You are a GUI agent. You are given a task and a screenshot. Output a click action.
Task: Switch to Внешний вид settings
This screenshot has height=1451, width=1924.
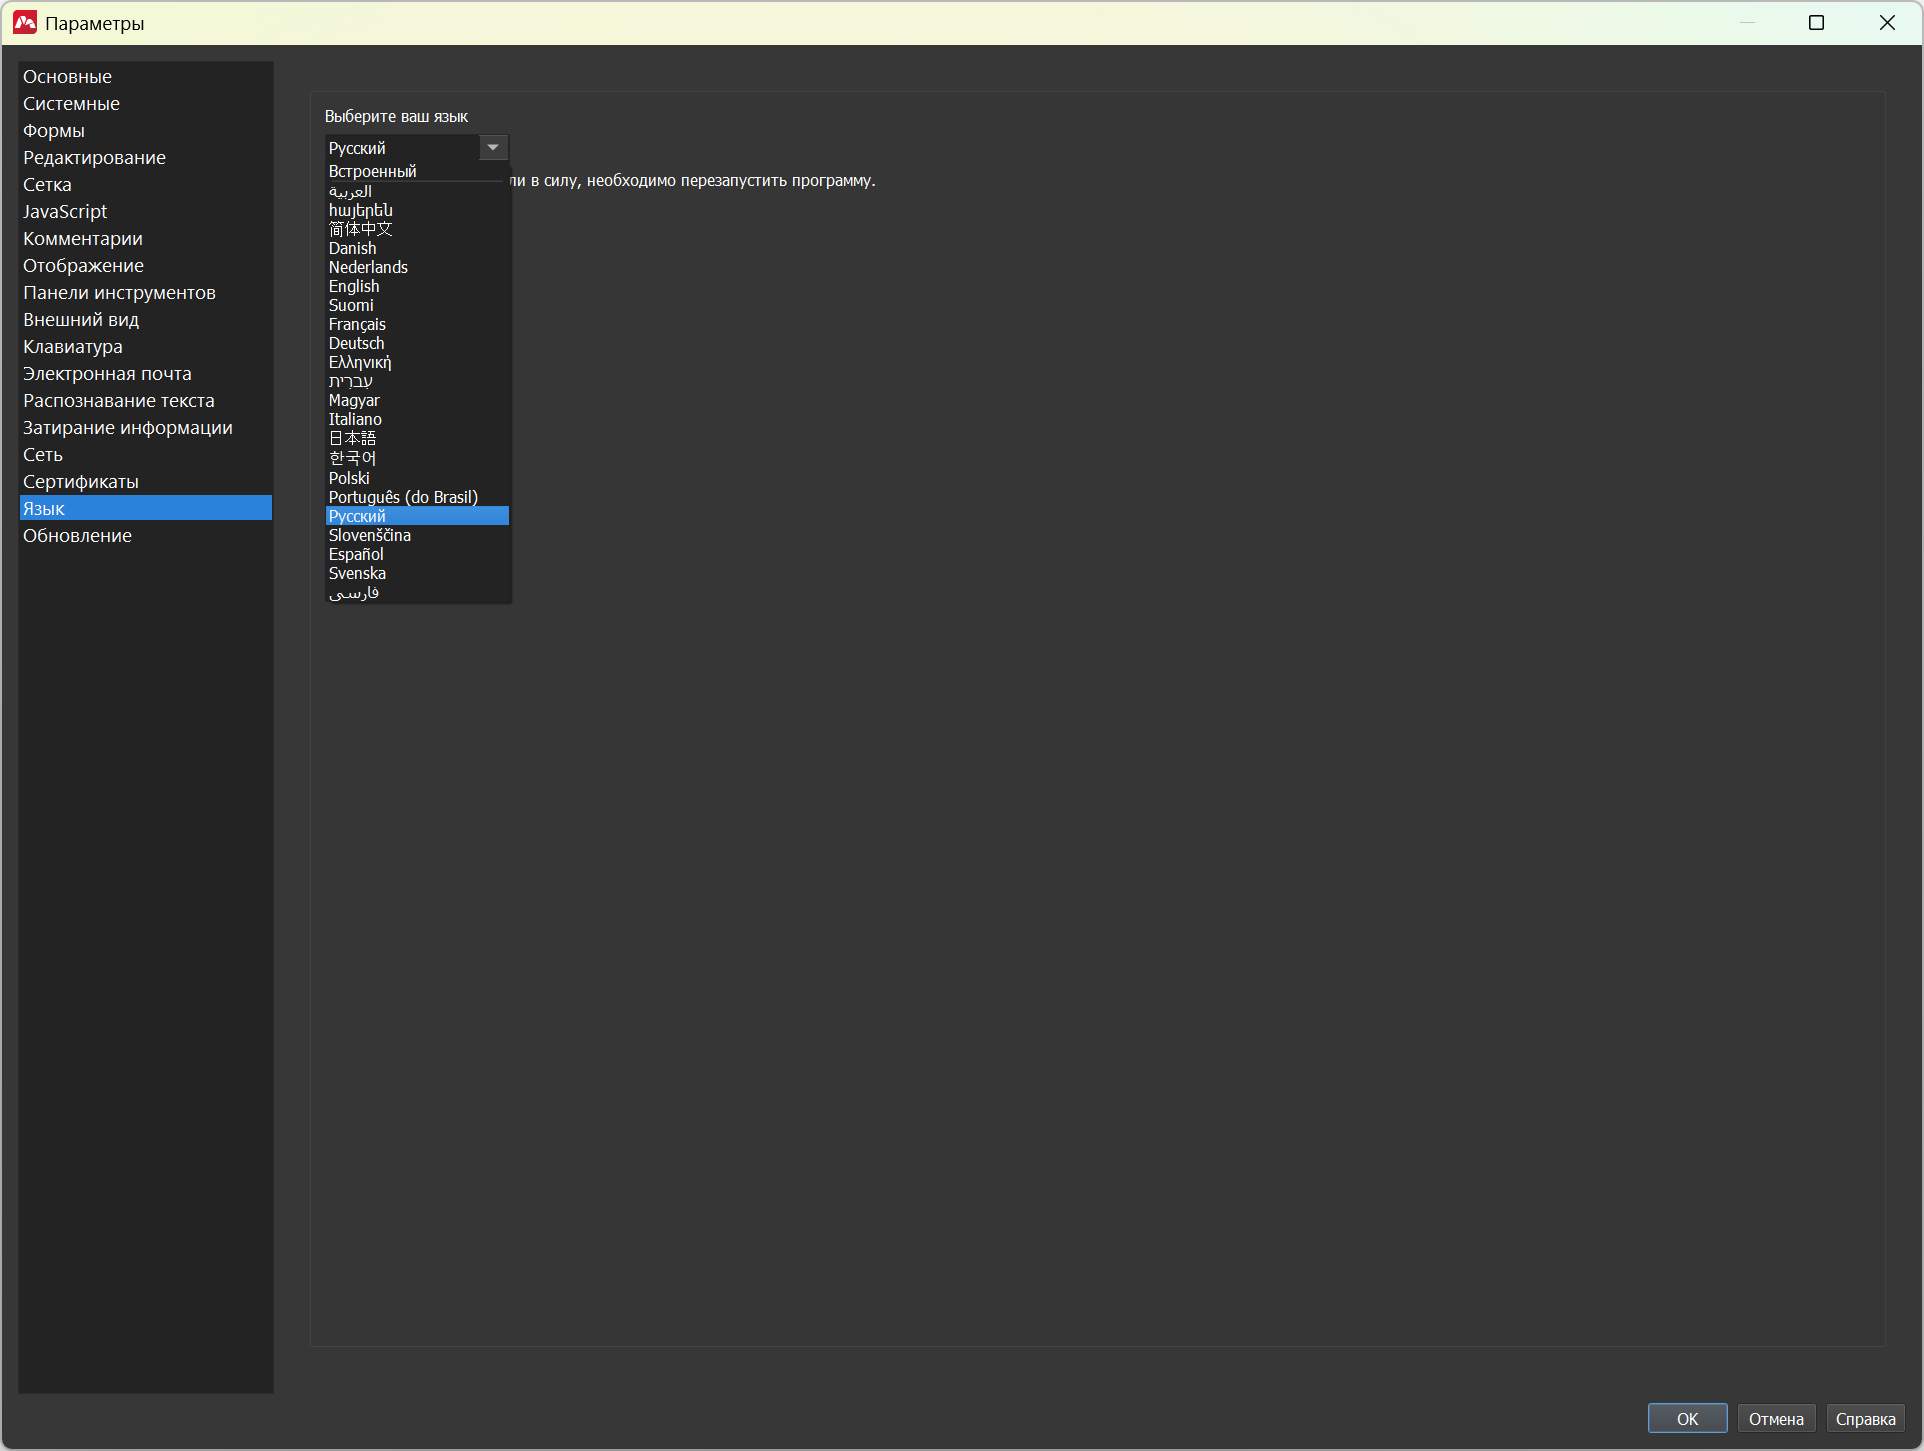click(x=81, y=319)
